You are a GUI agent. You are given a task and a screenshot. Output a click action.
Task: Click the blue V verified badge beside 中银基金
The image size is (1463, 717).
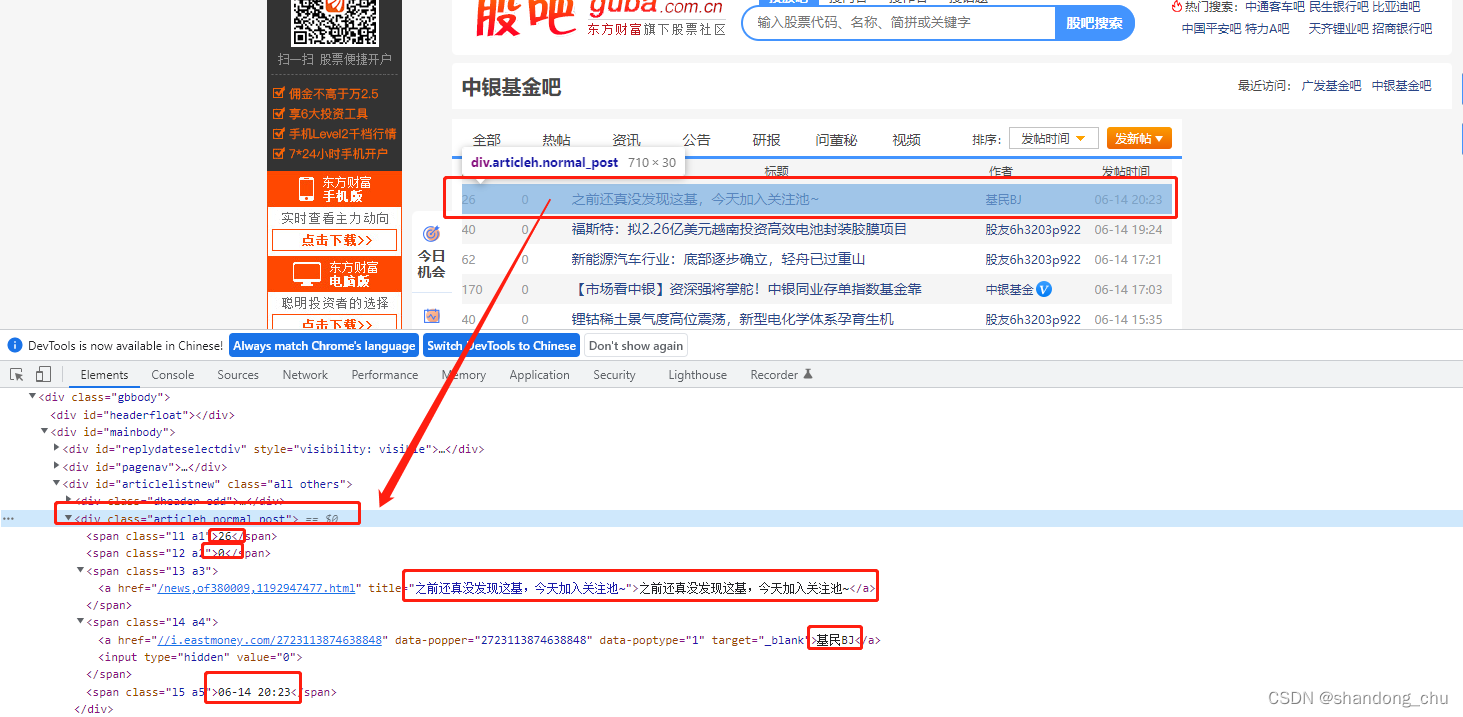pos(1045,289)
